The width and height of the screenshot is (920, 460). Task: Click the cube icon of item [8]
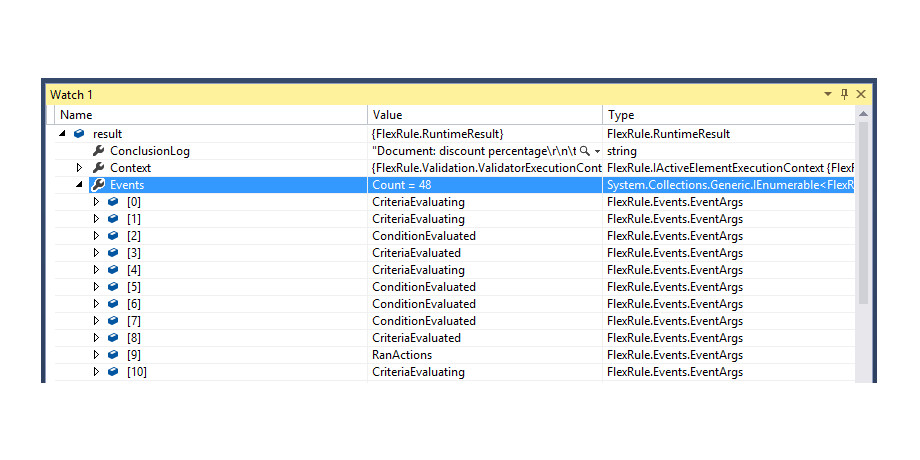[113, 338]
